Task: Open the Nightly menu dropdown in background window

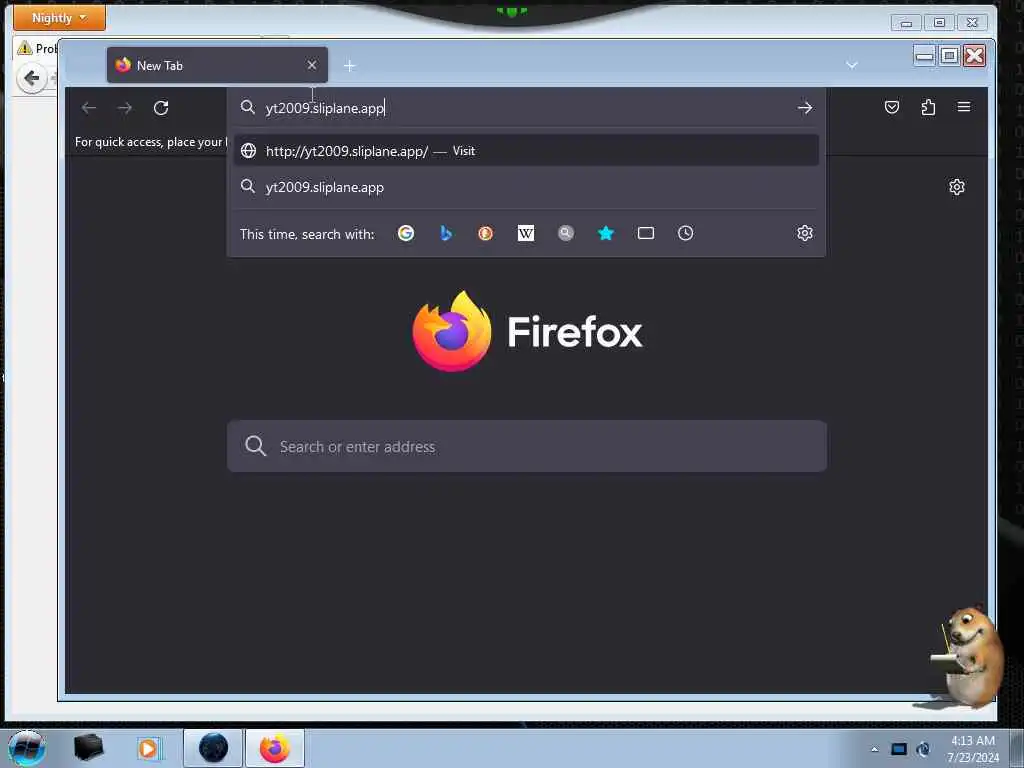Action: click(x=59, y=18)
